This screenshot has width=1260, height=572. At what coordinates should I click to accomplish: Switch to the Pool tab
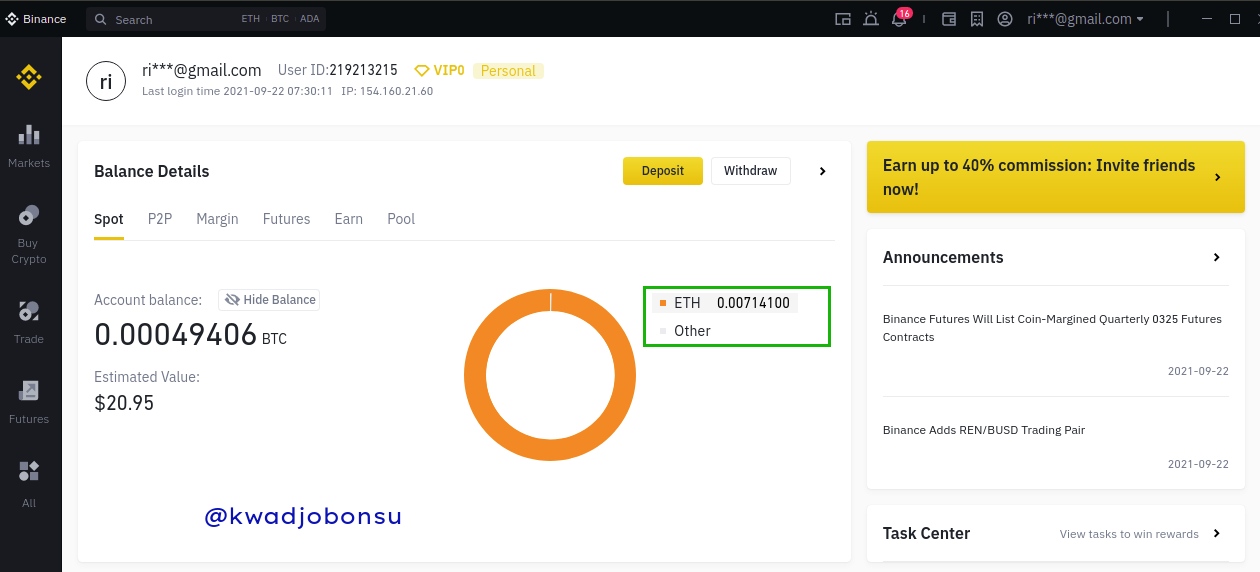(x=401, y=219)
